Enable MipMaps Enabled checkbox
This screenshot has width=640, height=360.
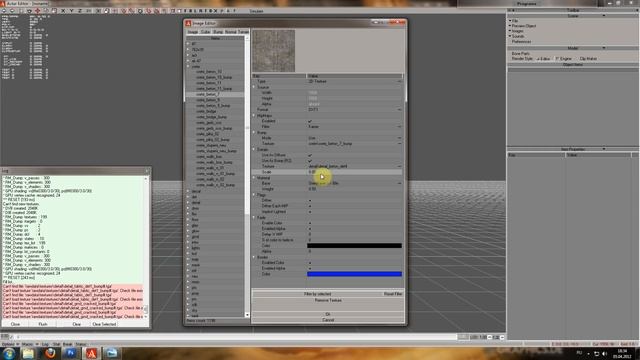coord(310,121)
